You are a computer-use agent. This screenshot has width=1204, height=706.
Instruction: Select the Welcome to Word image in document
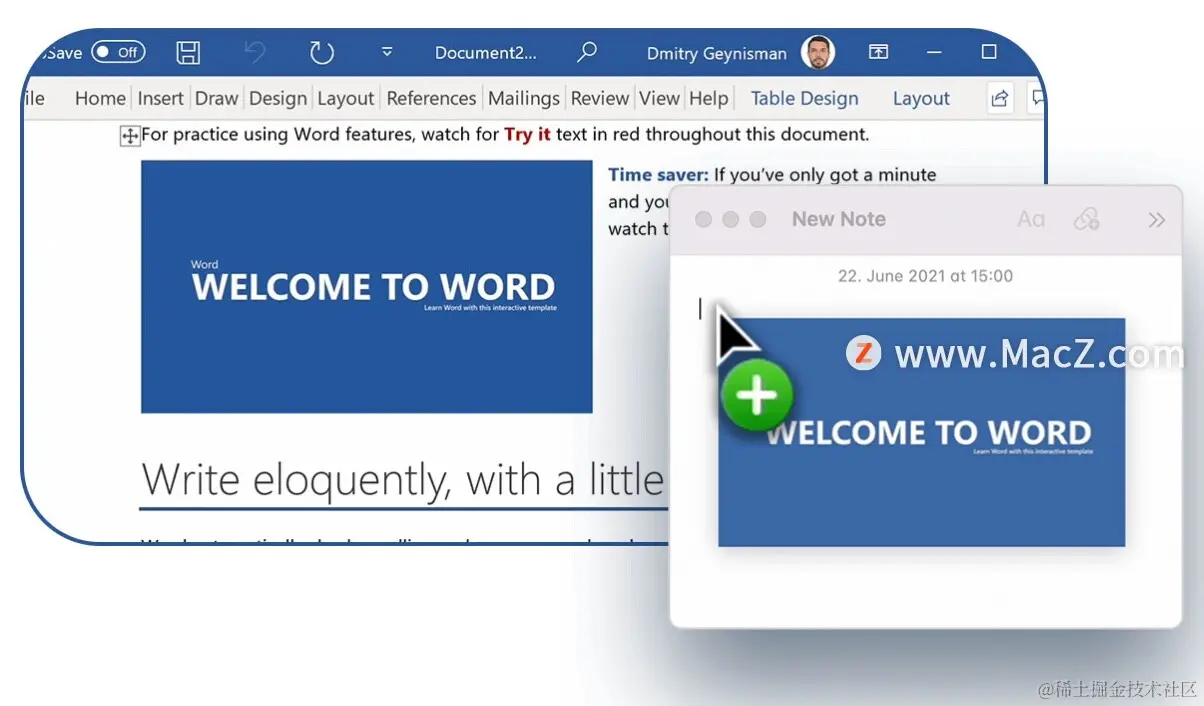[366, 286]
